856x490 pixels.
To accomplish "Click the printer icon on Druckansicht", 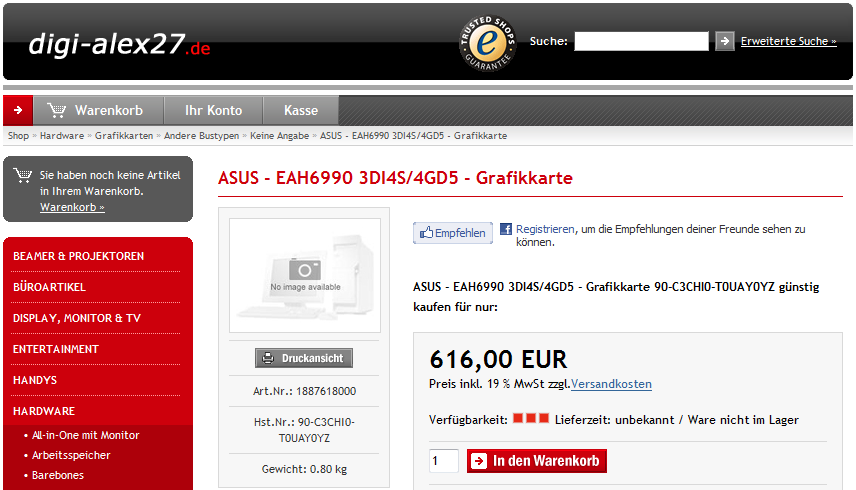I will pyautogui.click(x=268, y=358).
